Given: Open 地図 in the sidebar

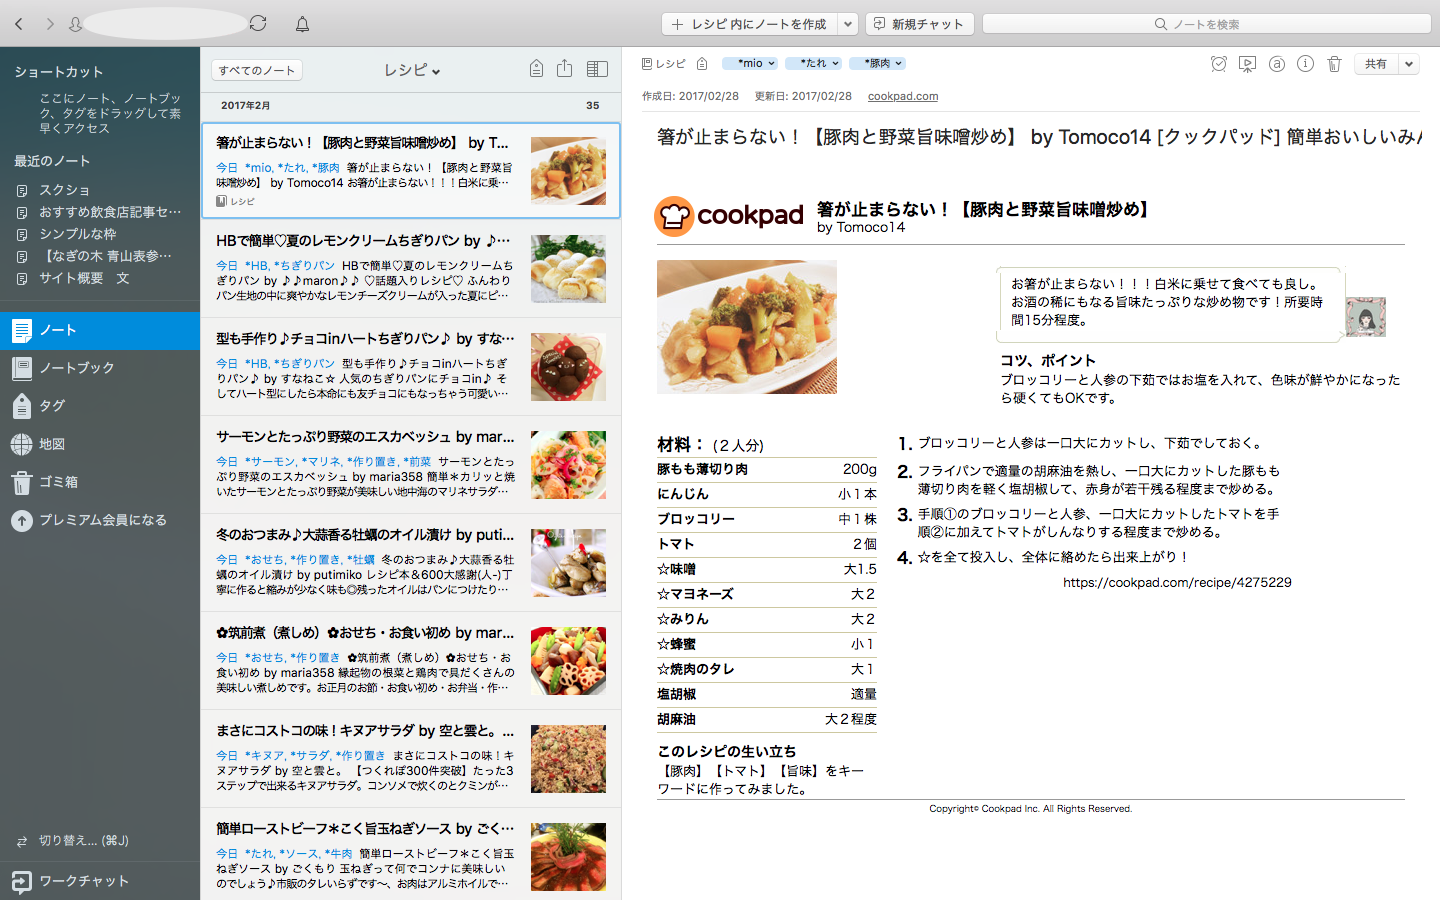Looking at the screenshot, I should (x=100, y=444).
